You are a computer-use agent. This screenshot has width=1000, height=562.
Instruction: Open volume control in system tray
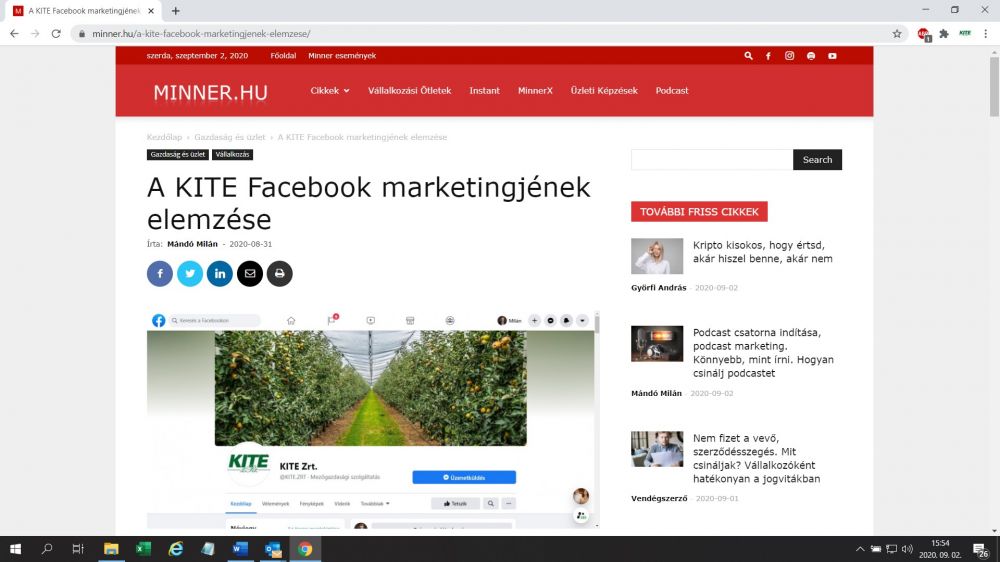pos(907,549)
